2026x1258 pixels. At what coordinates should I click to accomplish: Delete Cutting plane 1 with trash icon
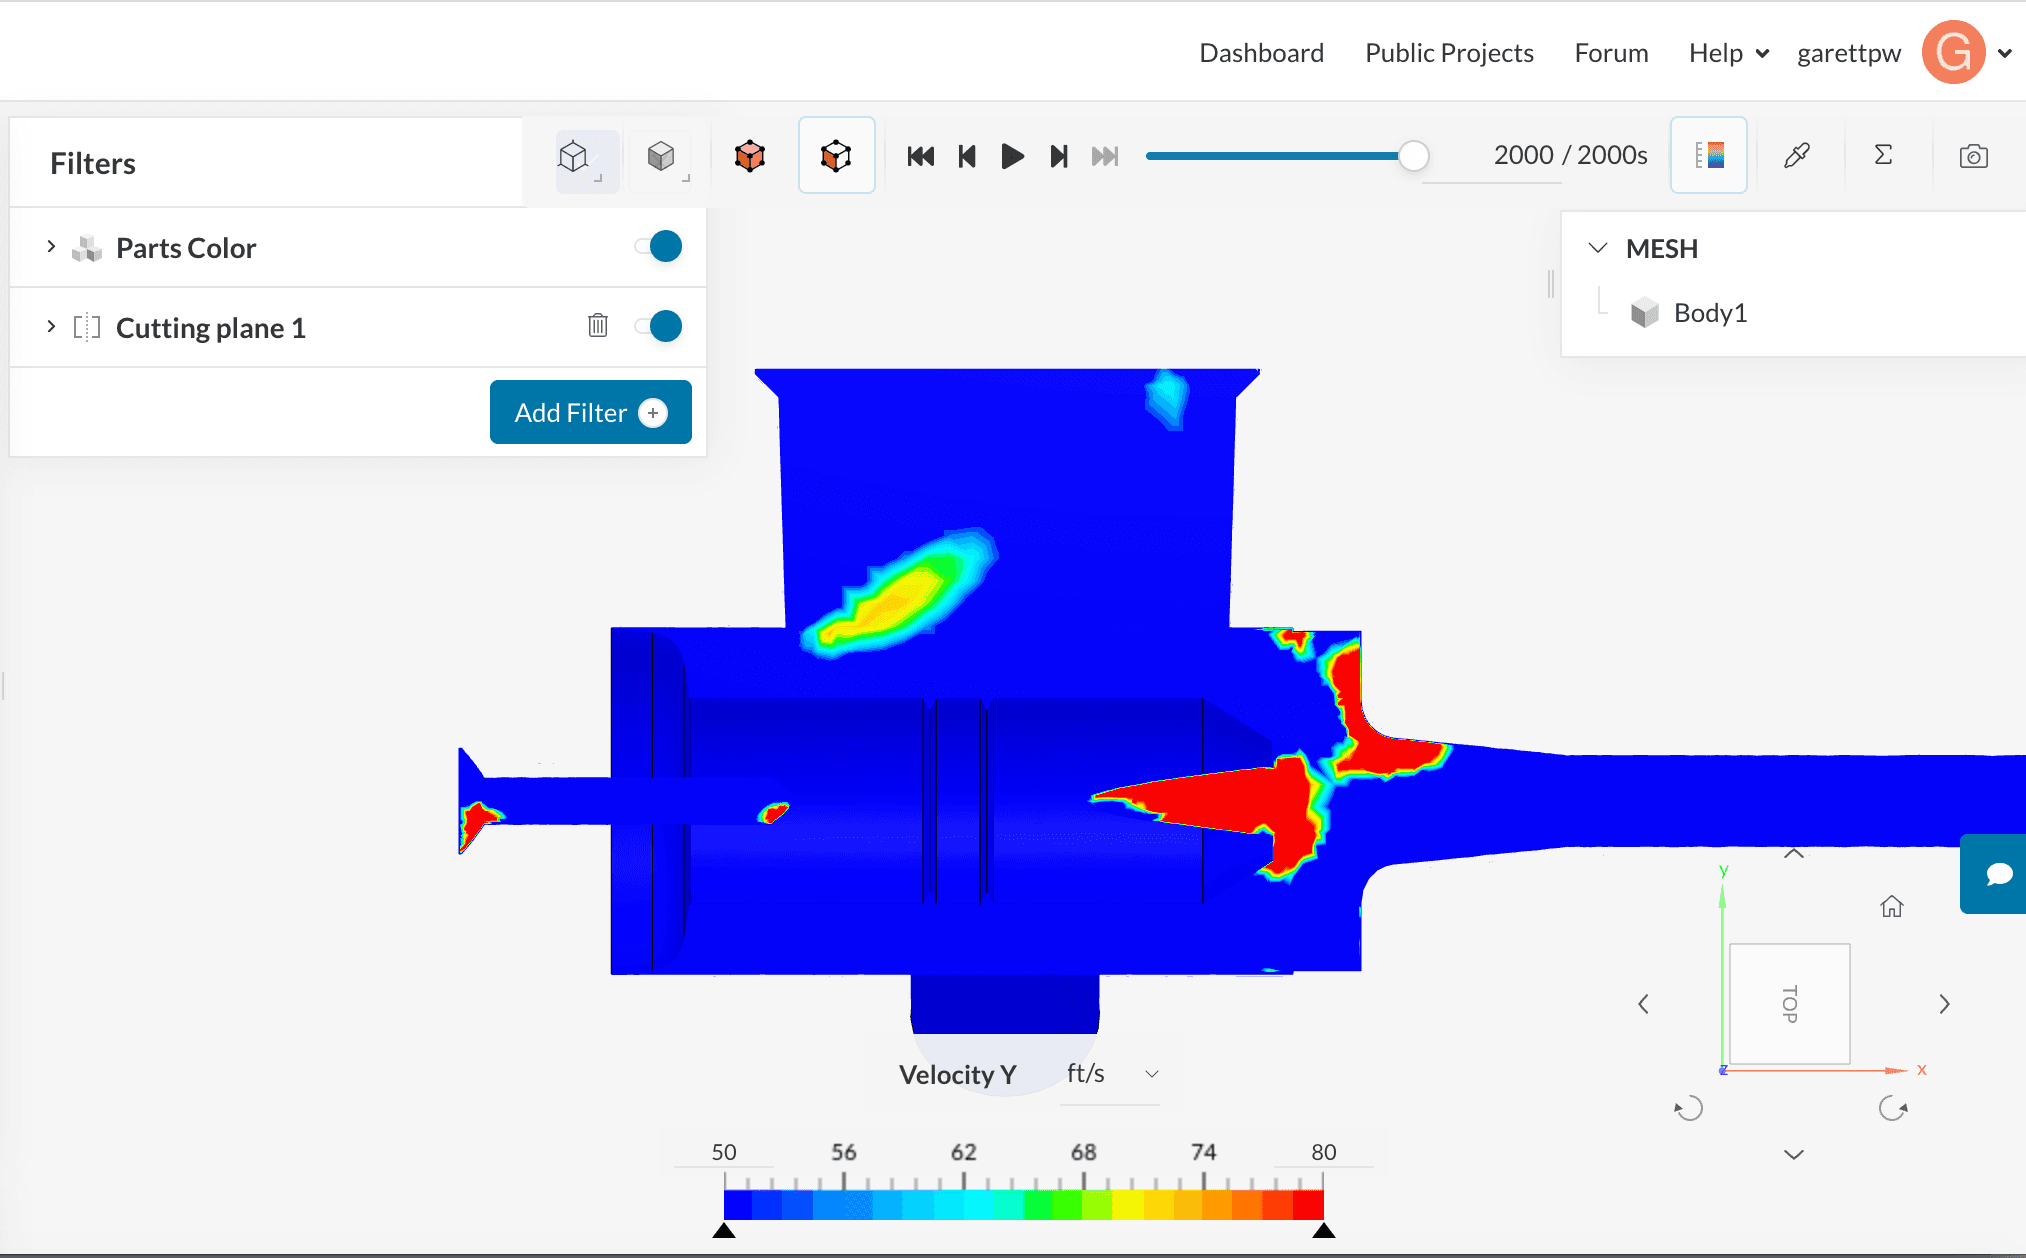[x=598, y=326]
